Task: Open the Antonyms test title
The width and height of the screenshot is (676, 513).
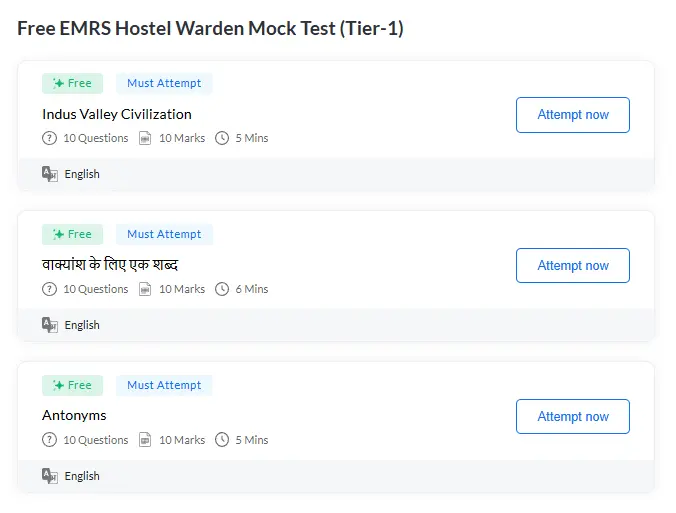Action: pos(74,415)
